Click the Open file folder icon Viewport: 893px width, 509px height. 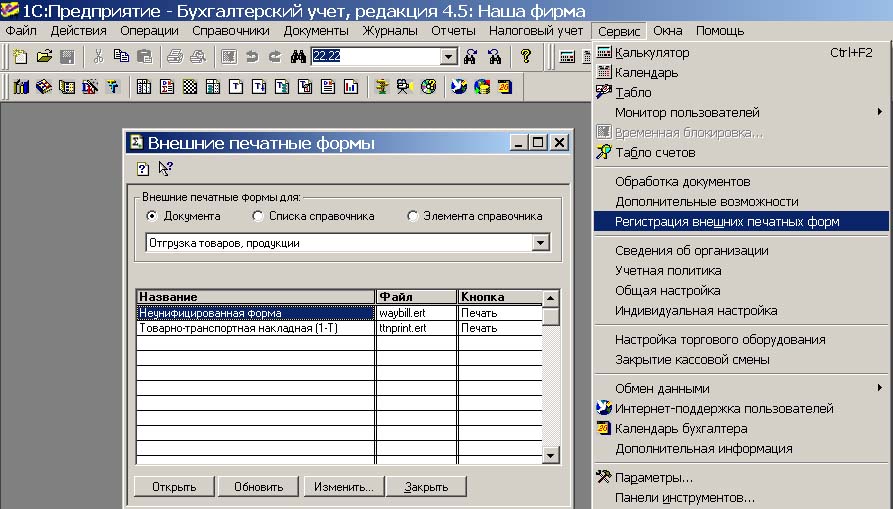coord(43,57)
